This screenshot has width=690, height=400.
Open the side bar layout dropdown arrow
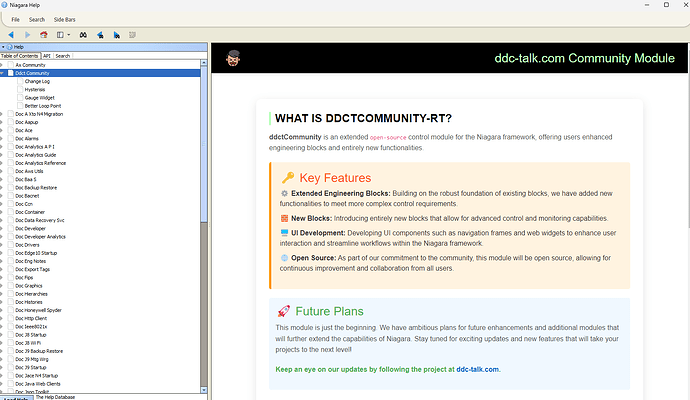[x=69, y=35]
